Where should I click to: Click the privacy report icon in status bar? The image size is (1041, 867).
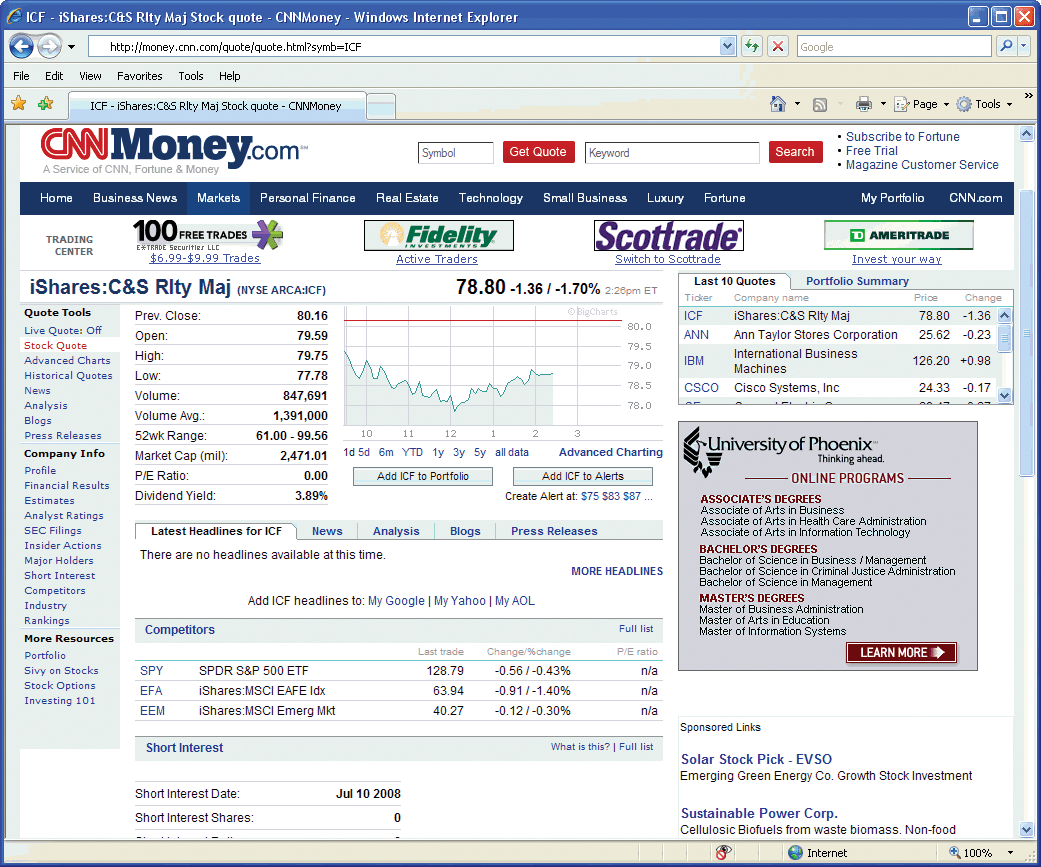point(723,853)
